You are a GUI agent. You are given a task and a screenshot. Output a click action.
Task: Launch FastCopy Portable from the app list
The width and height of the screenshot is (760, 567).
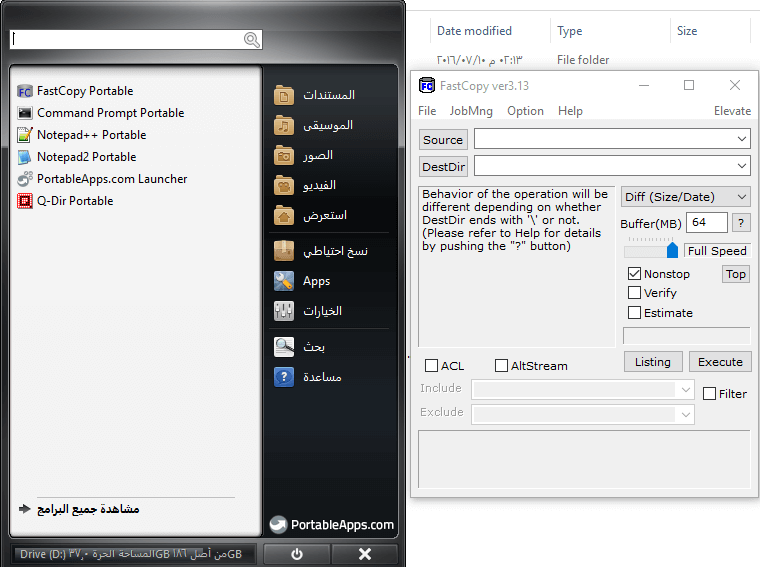76,91
